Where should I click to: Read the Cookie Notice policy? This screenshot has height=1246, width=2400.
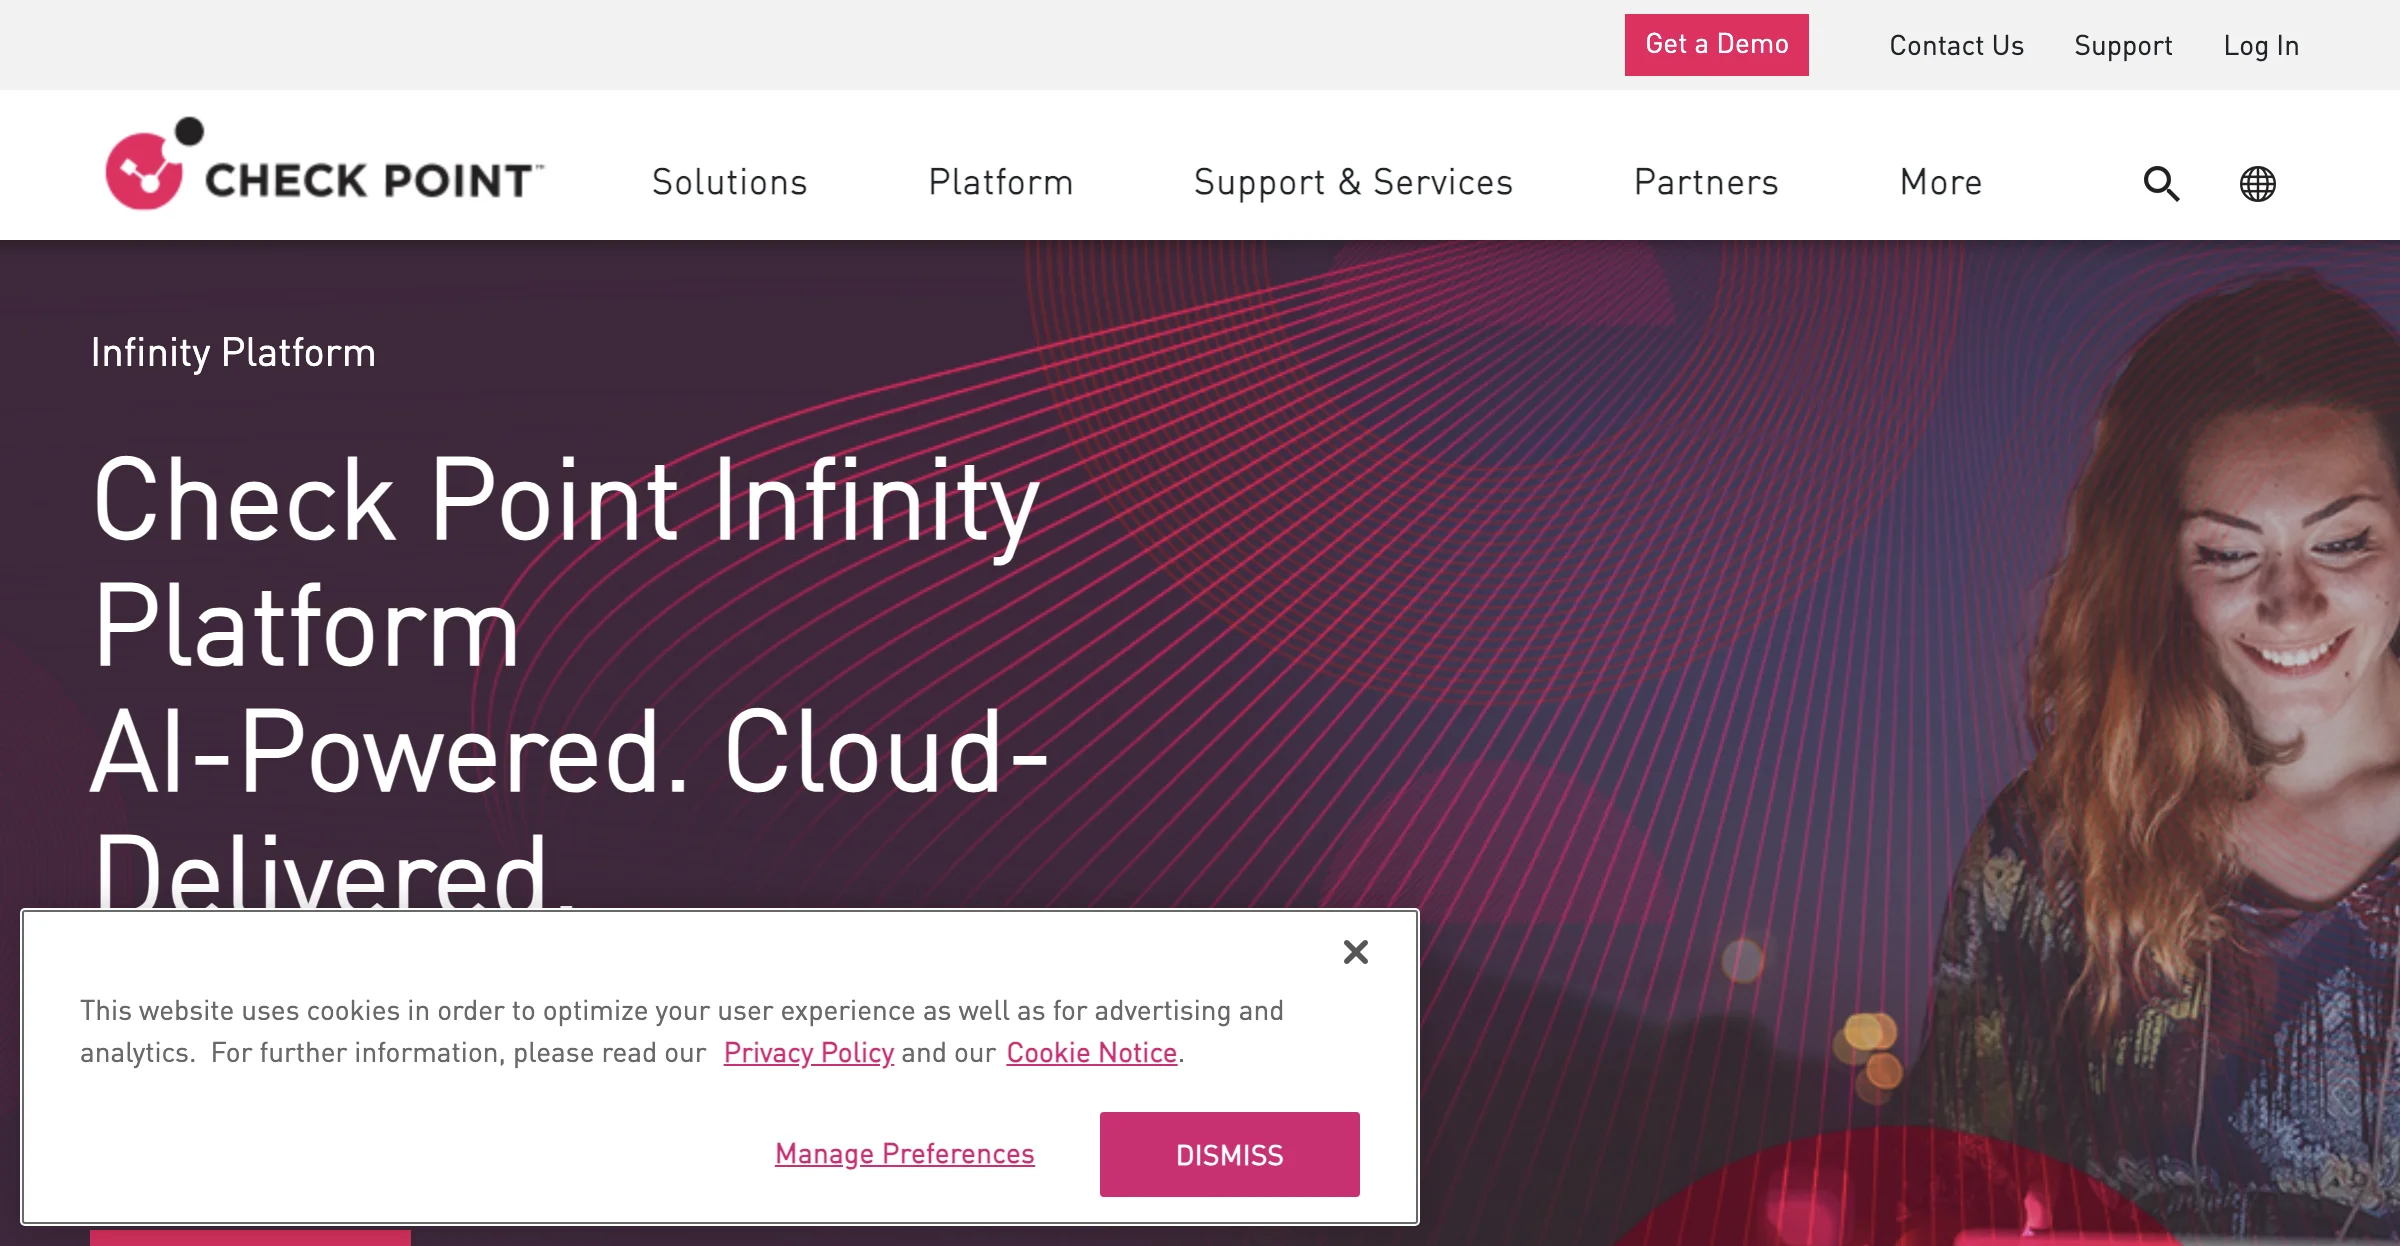tap(1092, 1052)
